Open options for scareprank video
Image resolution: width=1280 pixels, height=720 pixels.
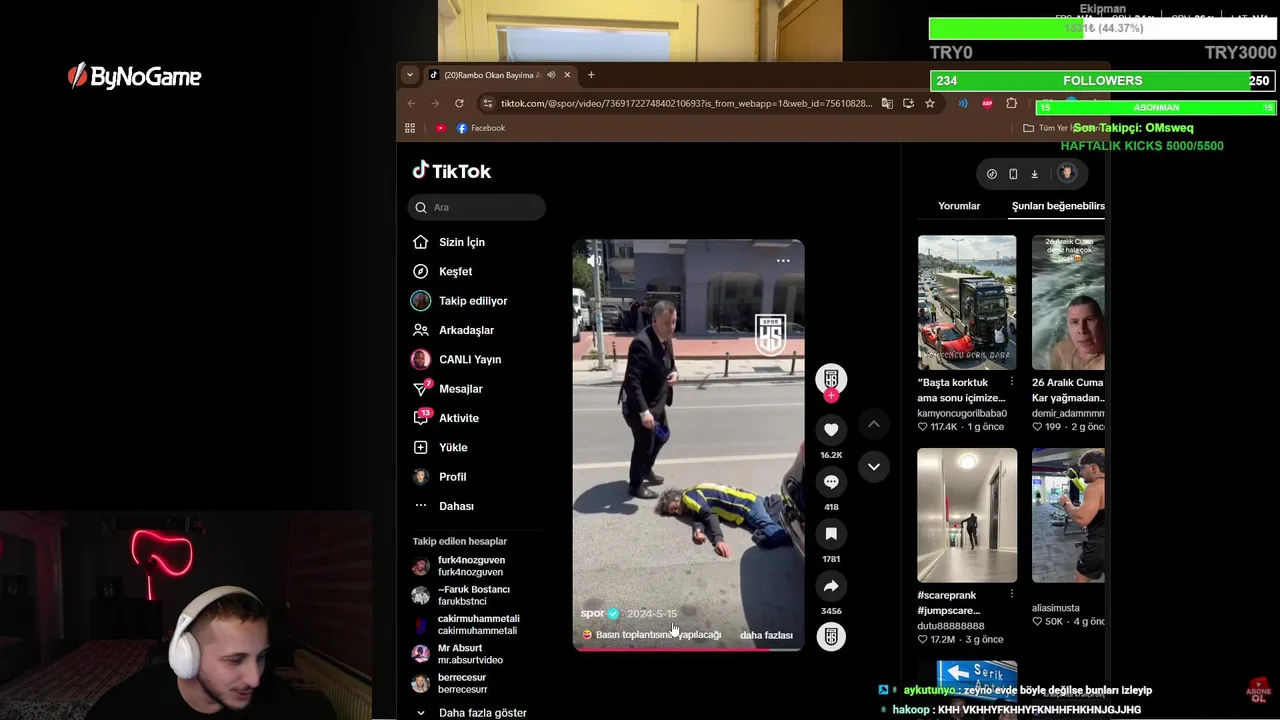[x=1011, y=594]
